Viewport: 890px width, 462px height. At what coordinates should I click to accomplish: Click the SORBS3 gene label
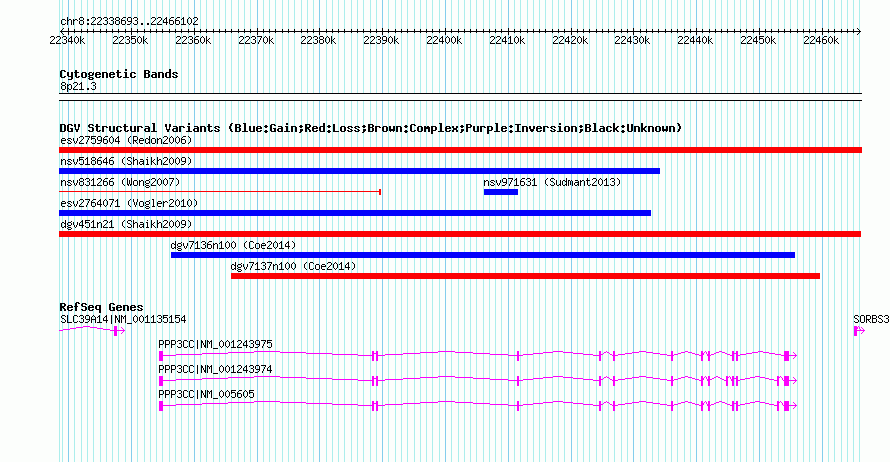[871, 320]
